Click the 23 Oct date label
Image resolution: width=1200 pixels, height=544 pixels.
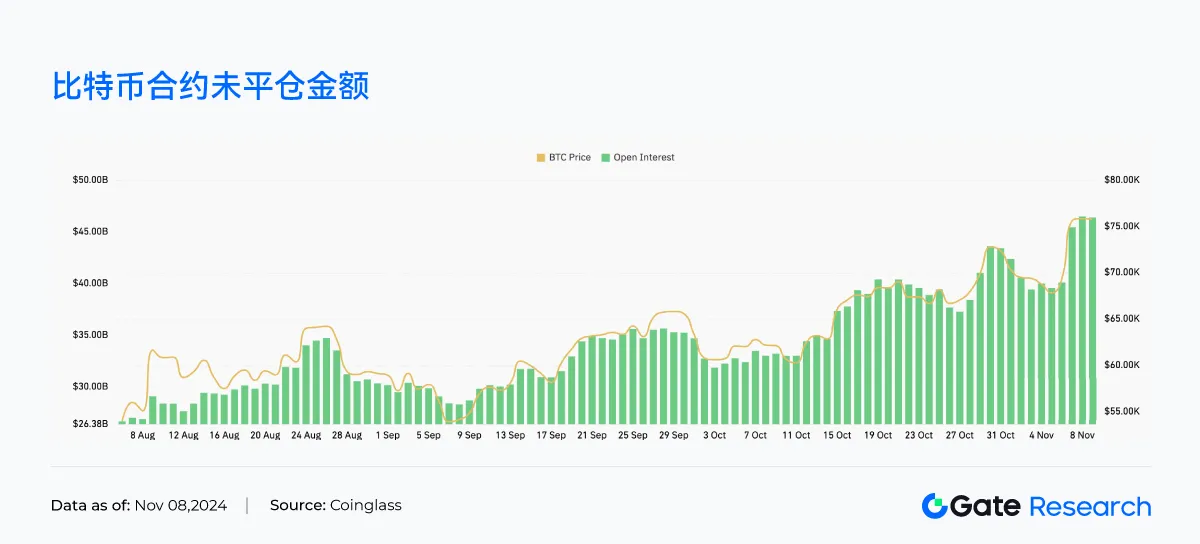[919, 436]
